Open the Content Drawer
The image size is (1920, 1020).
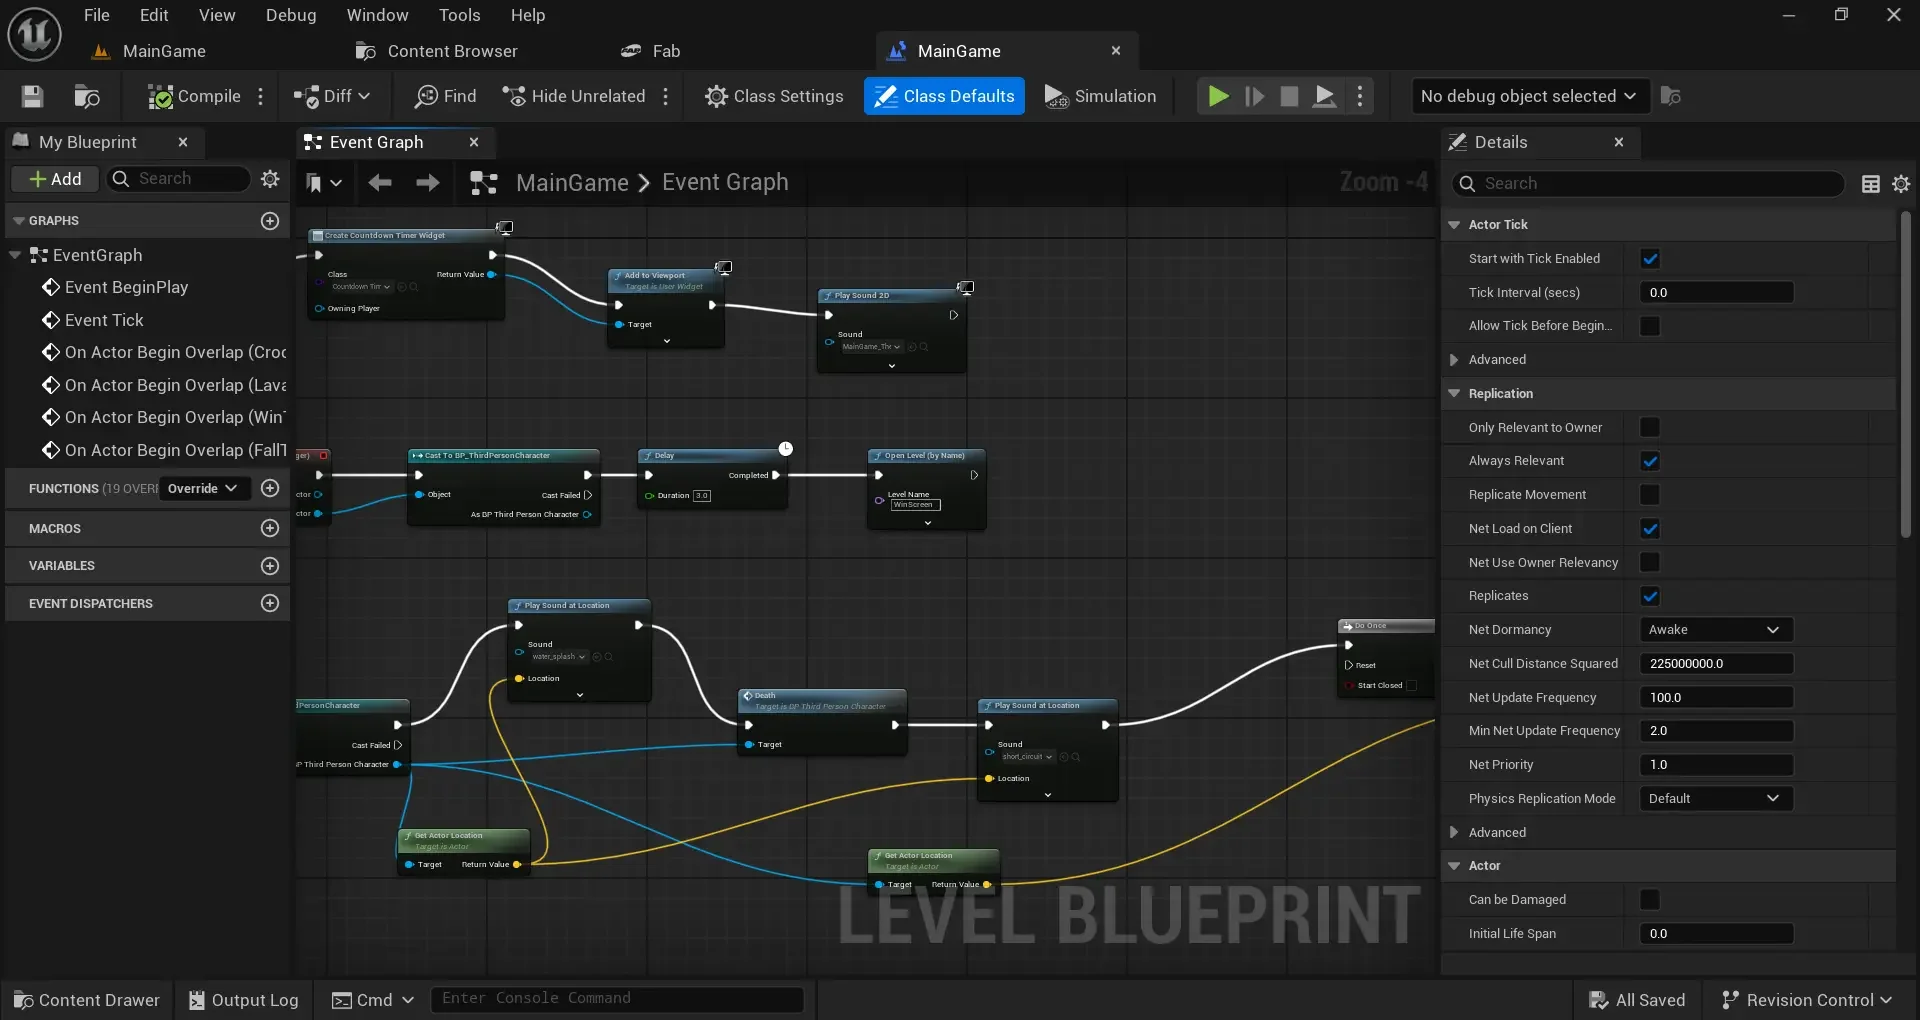pos(87,1000)
